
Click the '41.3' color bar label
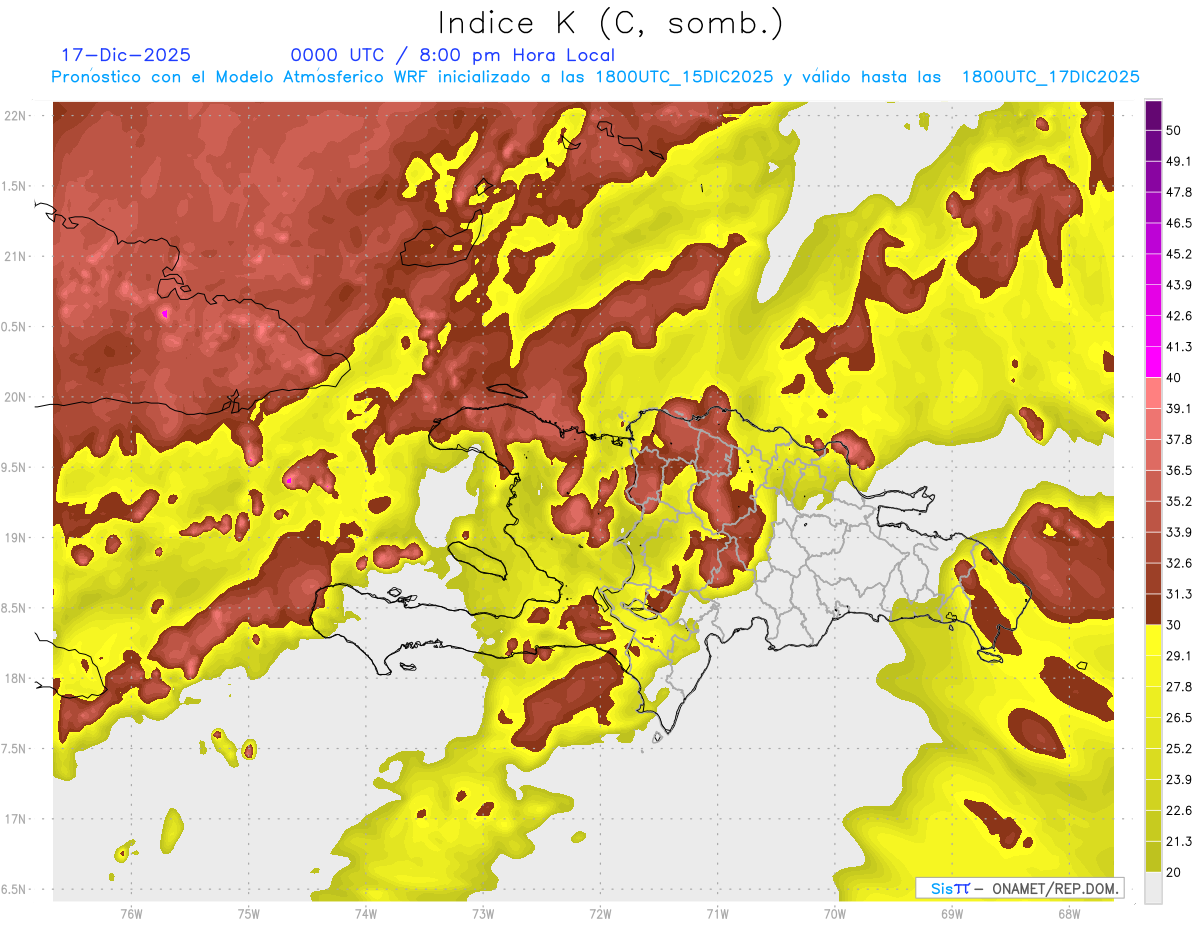(x=1179, y=346)
